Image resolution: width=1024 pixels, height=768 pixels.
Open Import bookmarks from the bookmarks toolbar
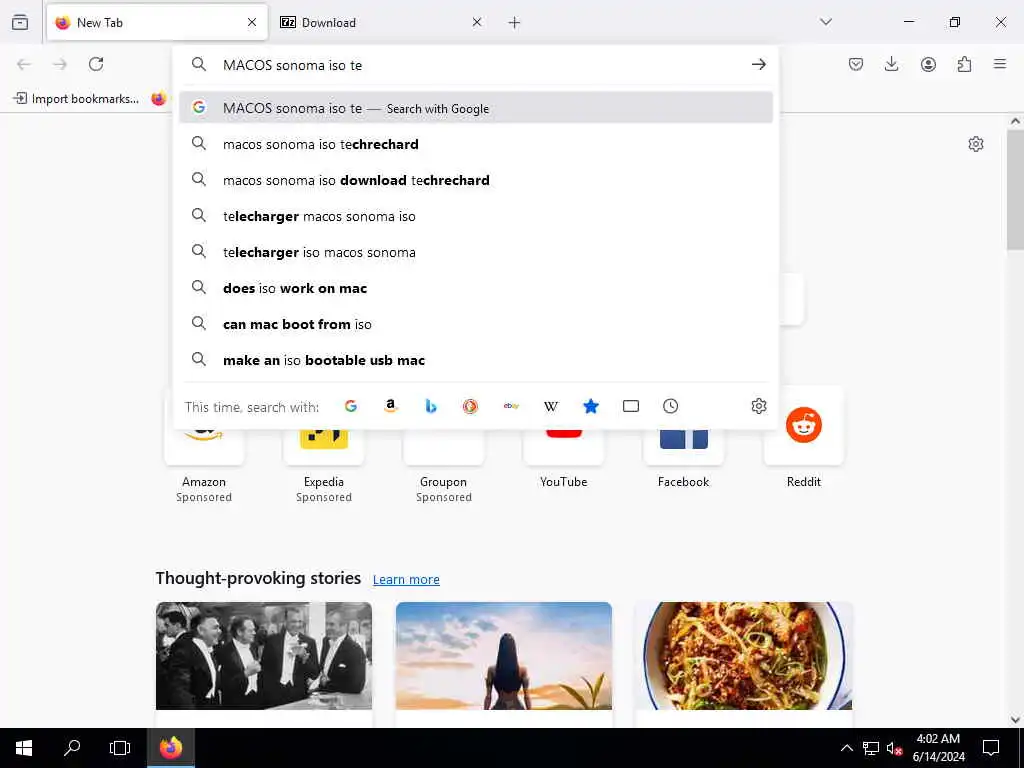pyautogui.click(x=76, y=99)
